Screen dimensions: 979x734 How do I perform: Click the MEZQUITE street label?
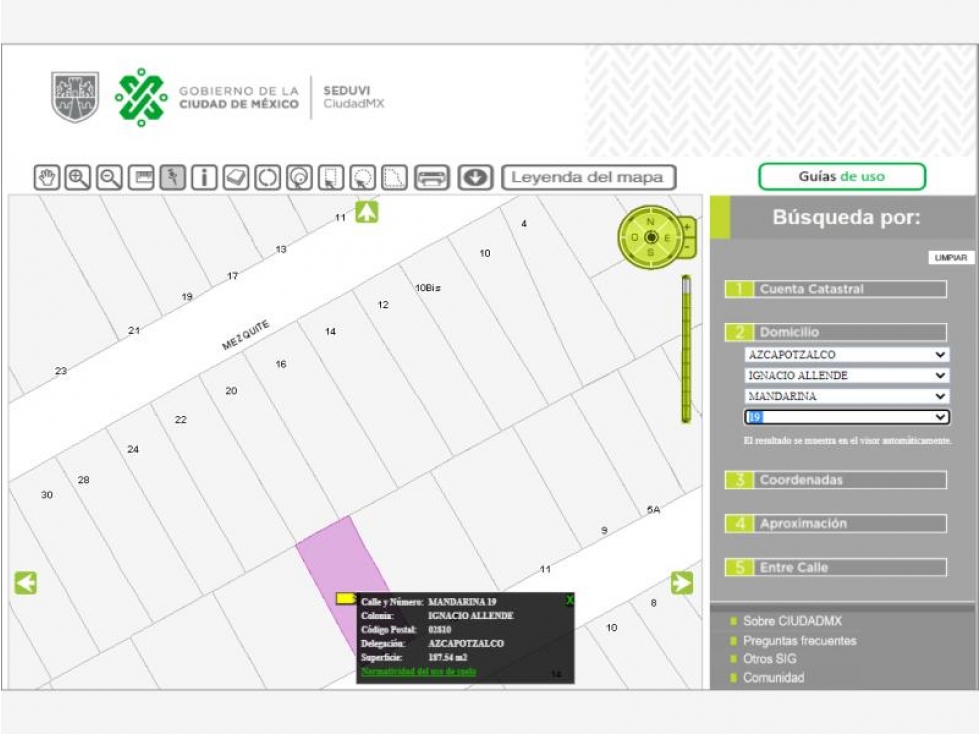click(245, 335)
